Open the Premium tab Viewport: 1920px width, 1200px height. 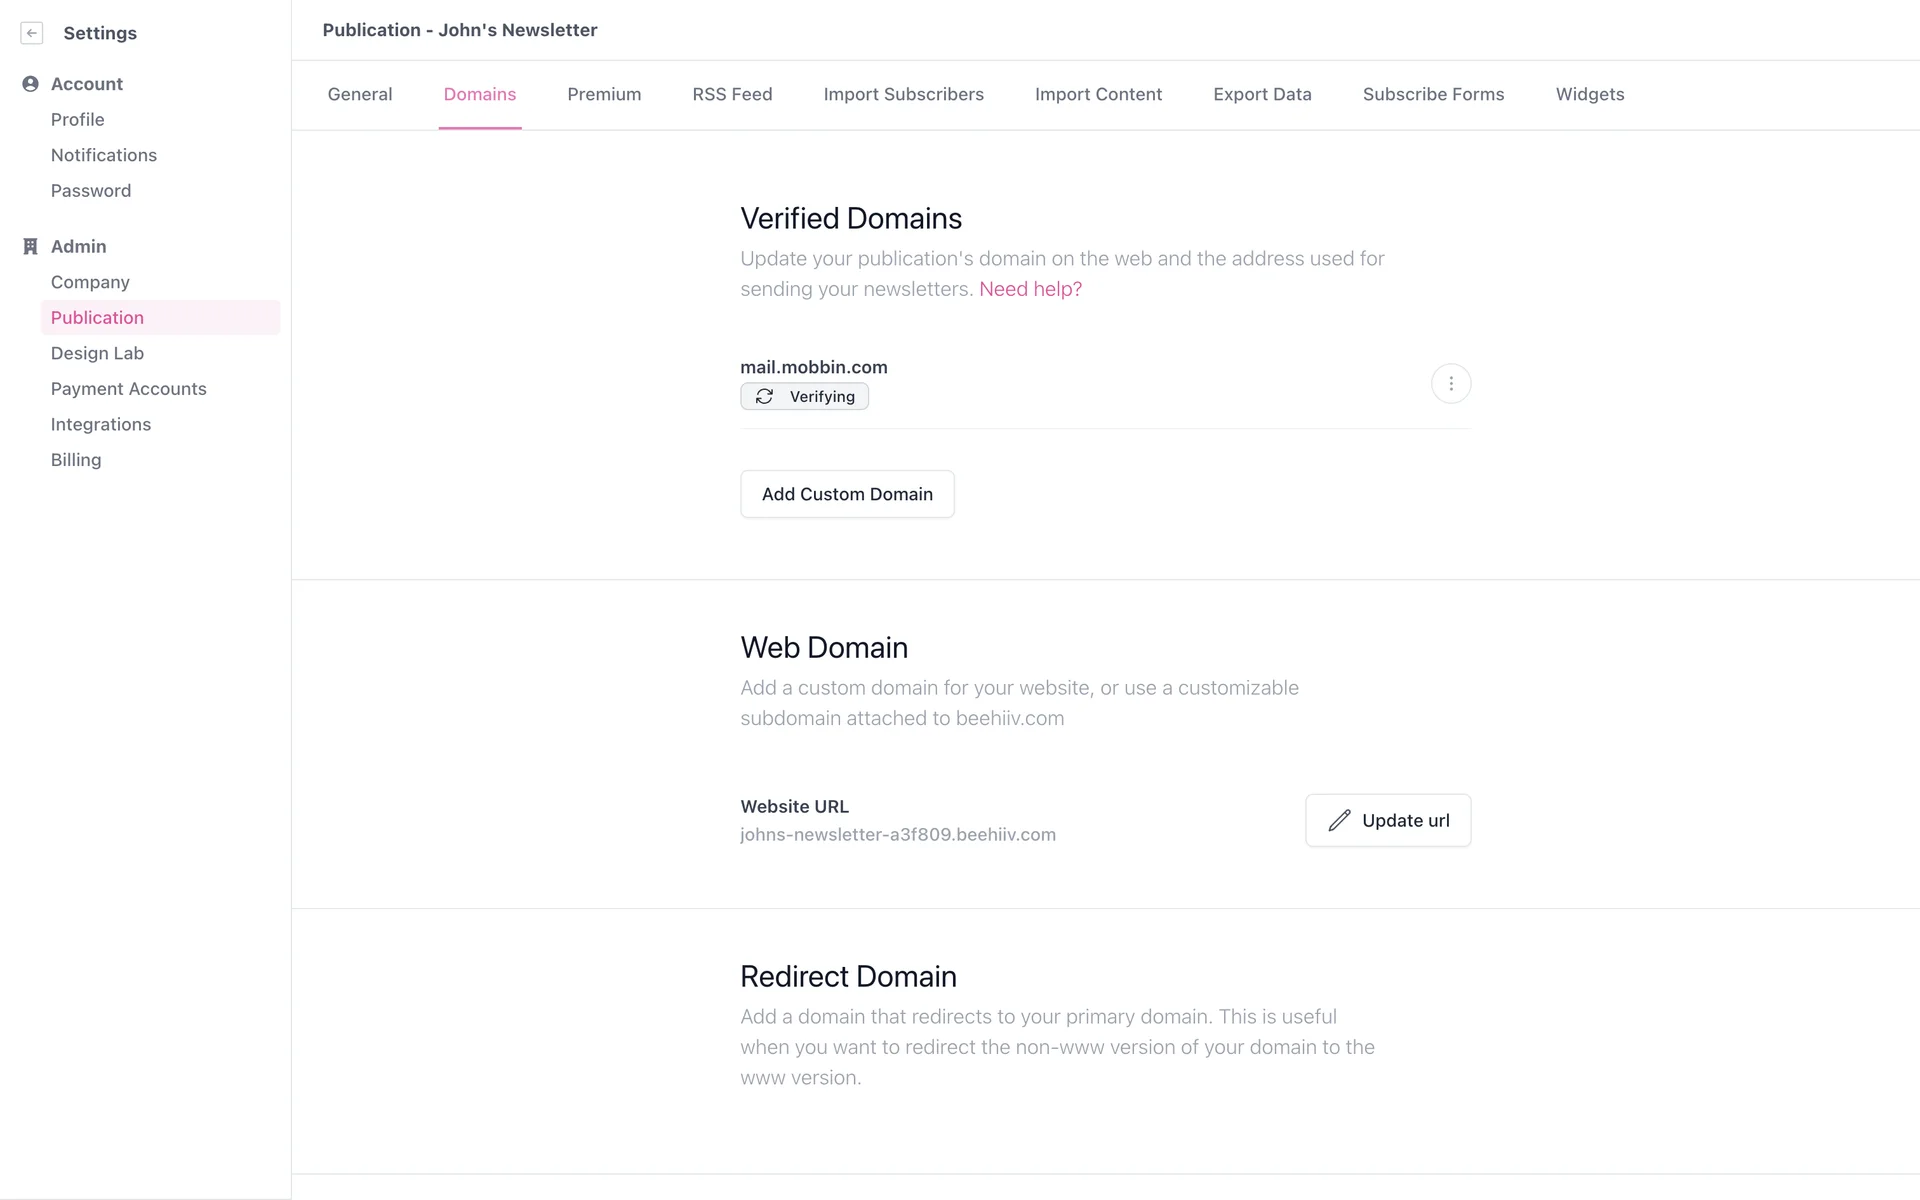pyautogui.click(x=604, y=95)
